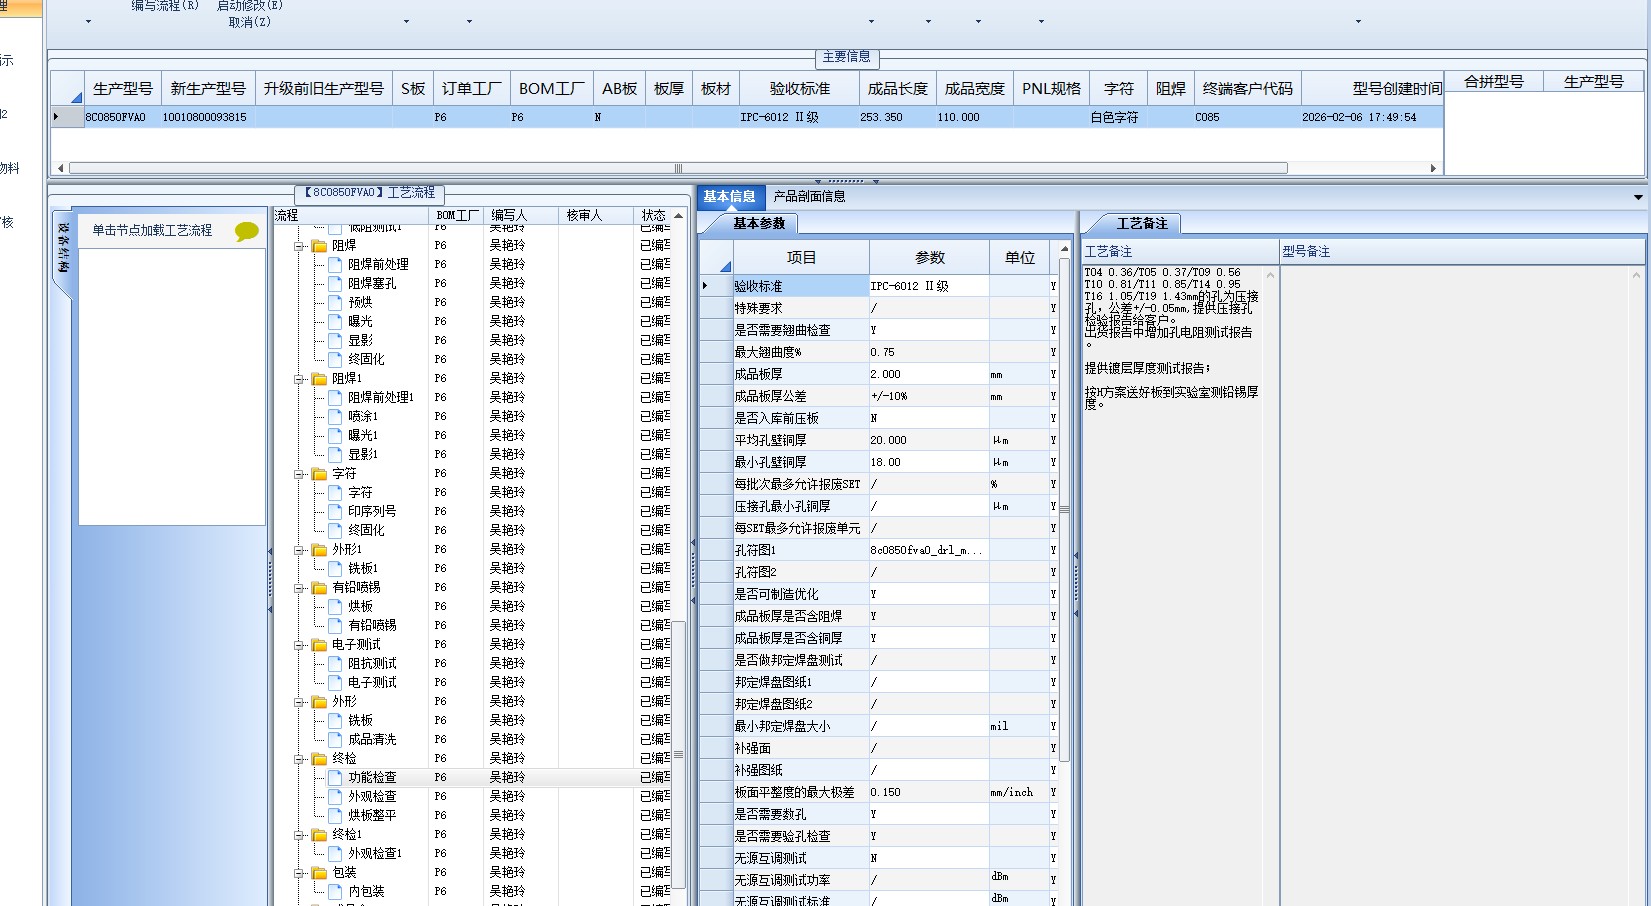Viewport: 1651px width, 906px height.
Task: Click the document icon of 印序列号
Action: pos(336,512)
